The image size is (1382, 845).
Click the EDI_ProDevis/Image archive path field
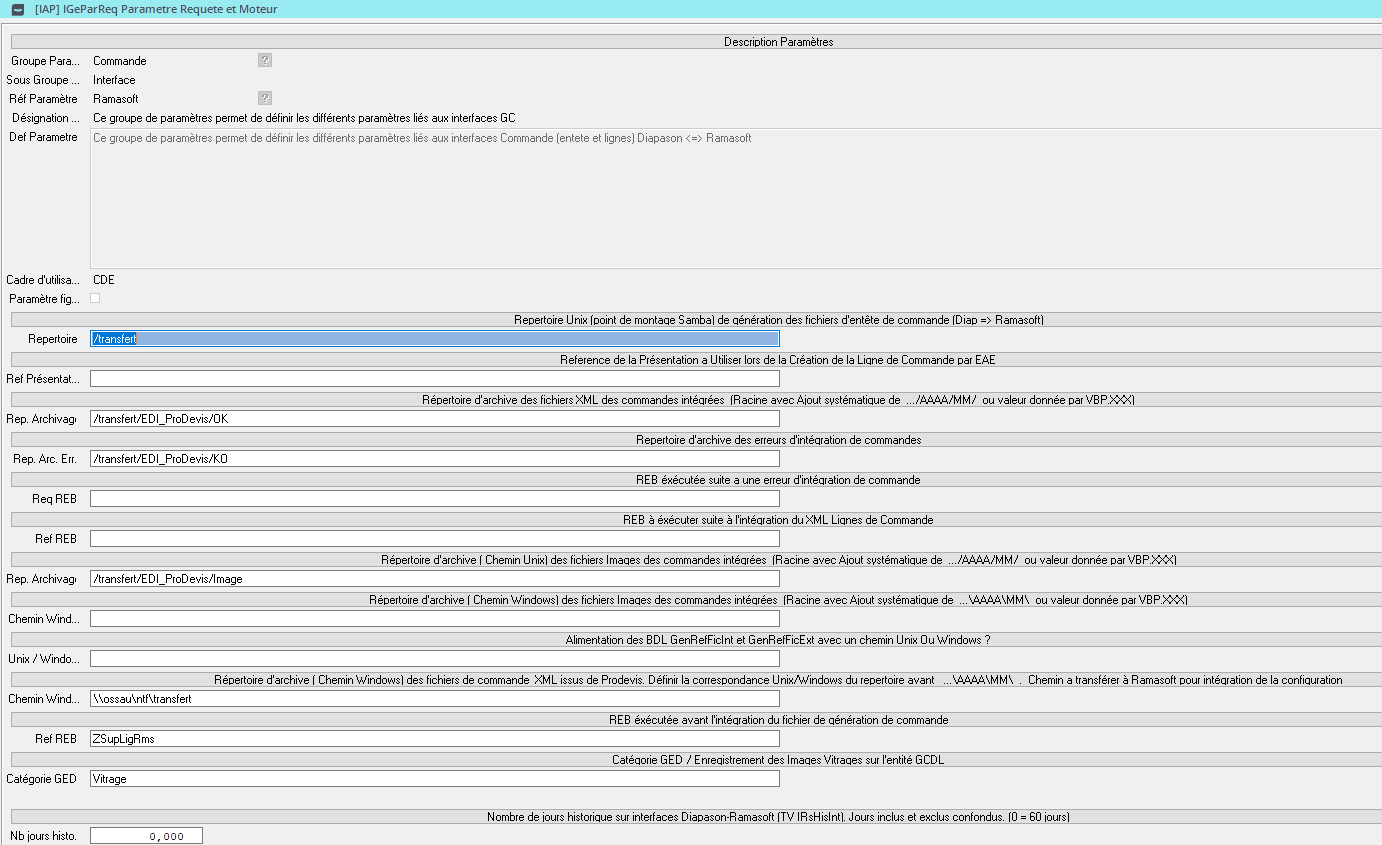(x=434, y=579)
